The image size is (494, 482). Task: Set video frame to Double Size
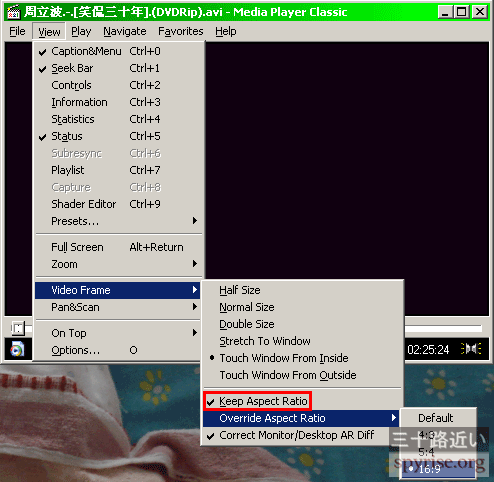click(x=302, y=324)
